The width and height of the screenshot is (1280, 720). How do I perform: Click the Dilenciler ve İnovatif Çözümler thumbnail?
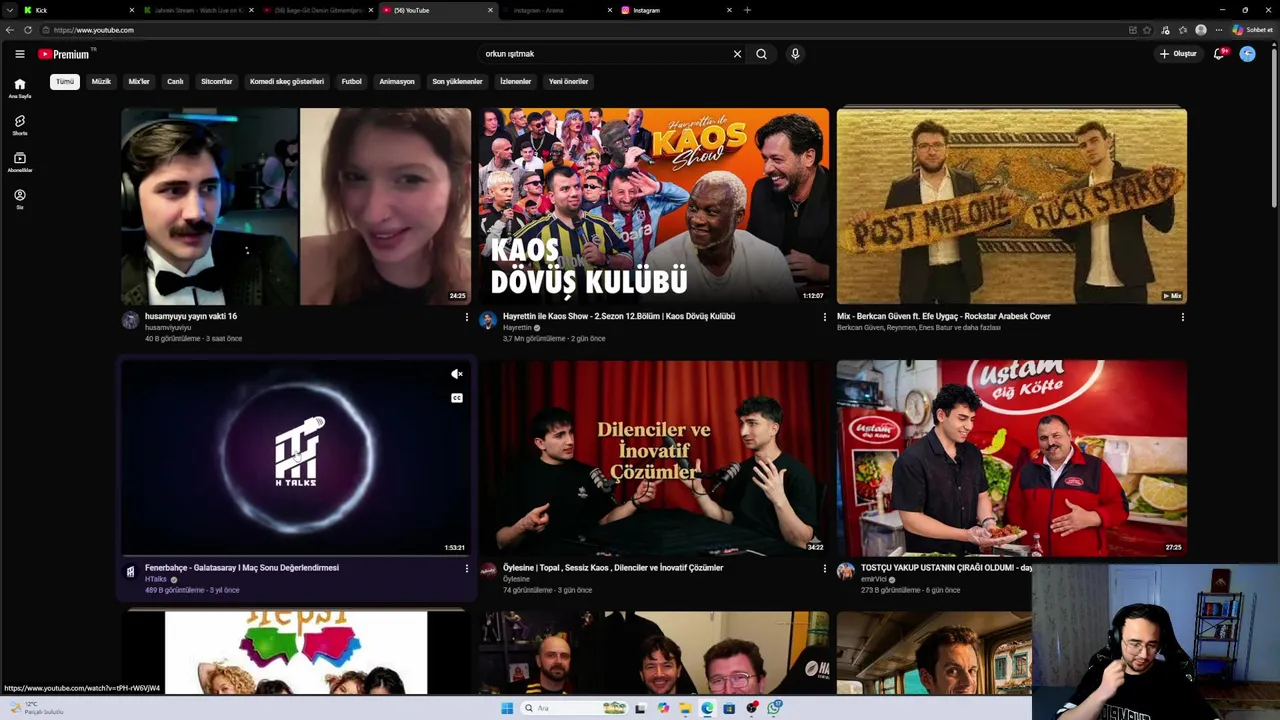[654, 458]
